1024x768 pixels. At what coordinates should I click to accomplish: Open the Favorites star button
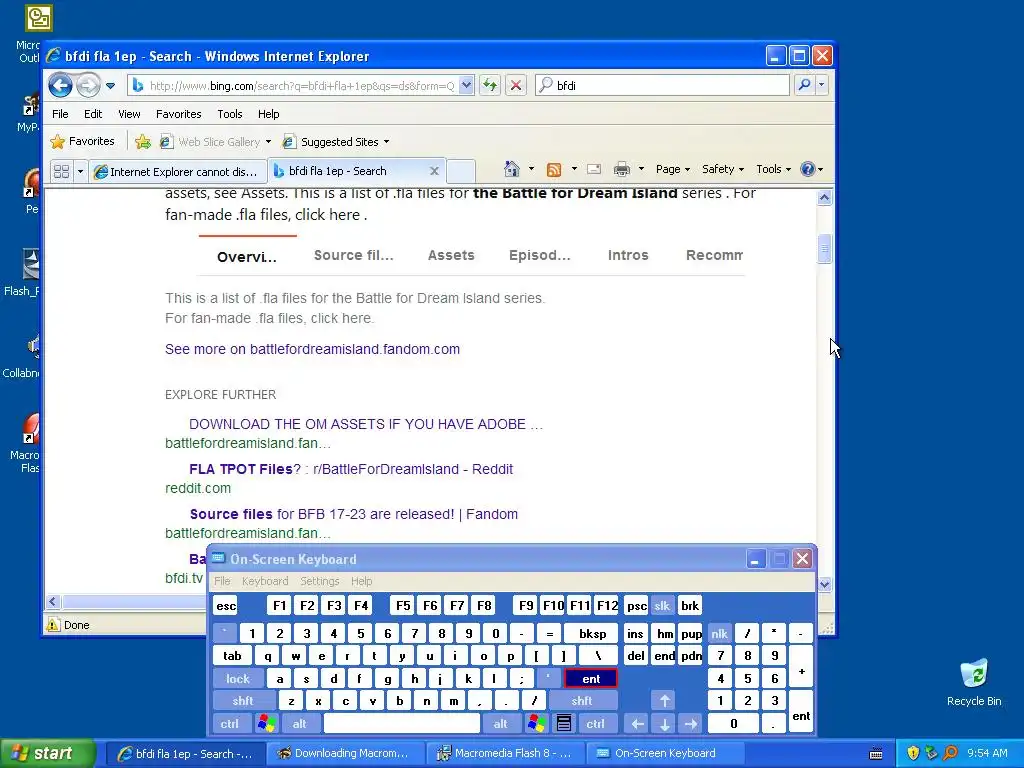[x=82, y=141]
